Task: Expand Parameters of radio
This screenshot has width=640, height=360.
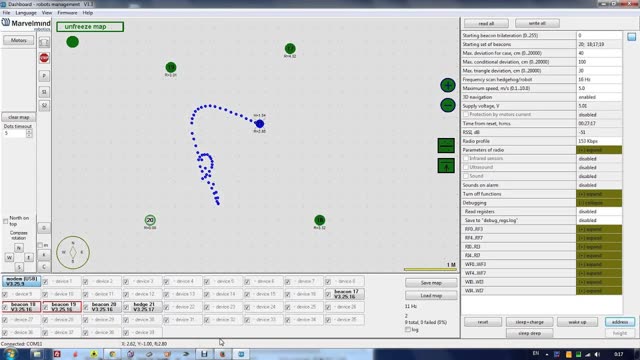Action: point(599,150)
